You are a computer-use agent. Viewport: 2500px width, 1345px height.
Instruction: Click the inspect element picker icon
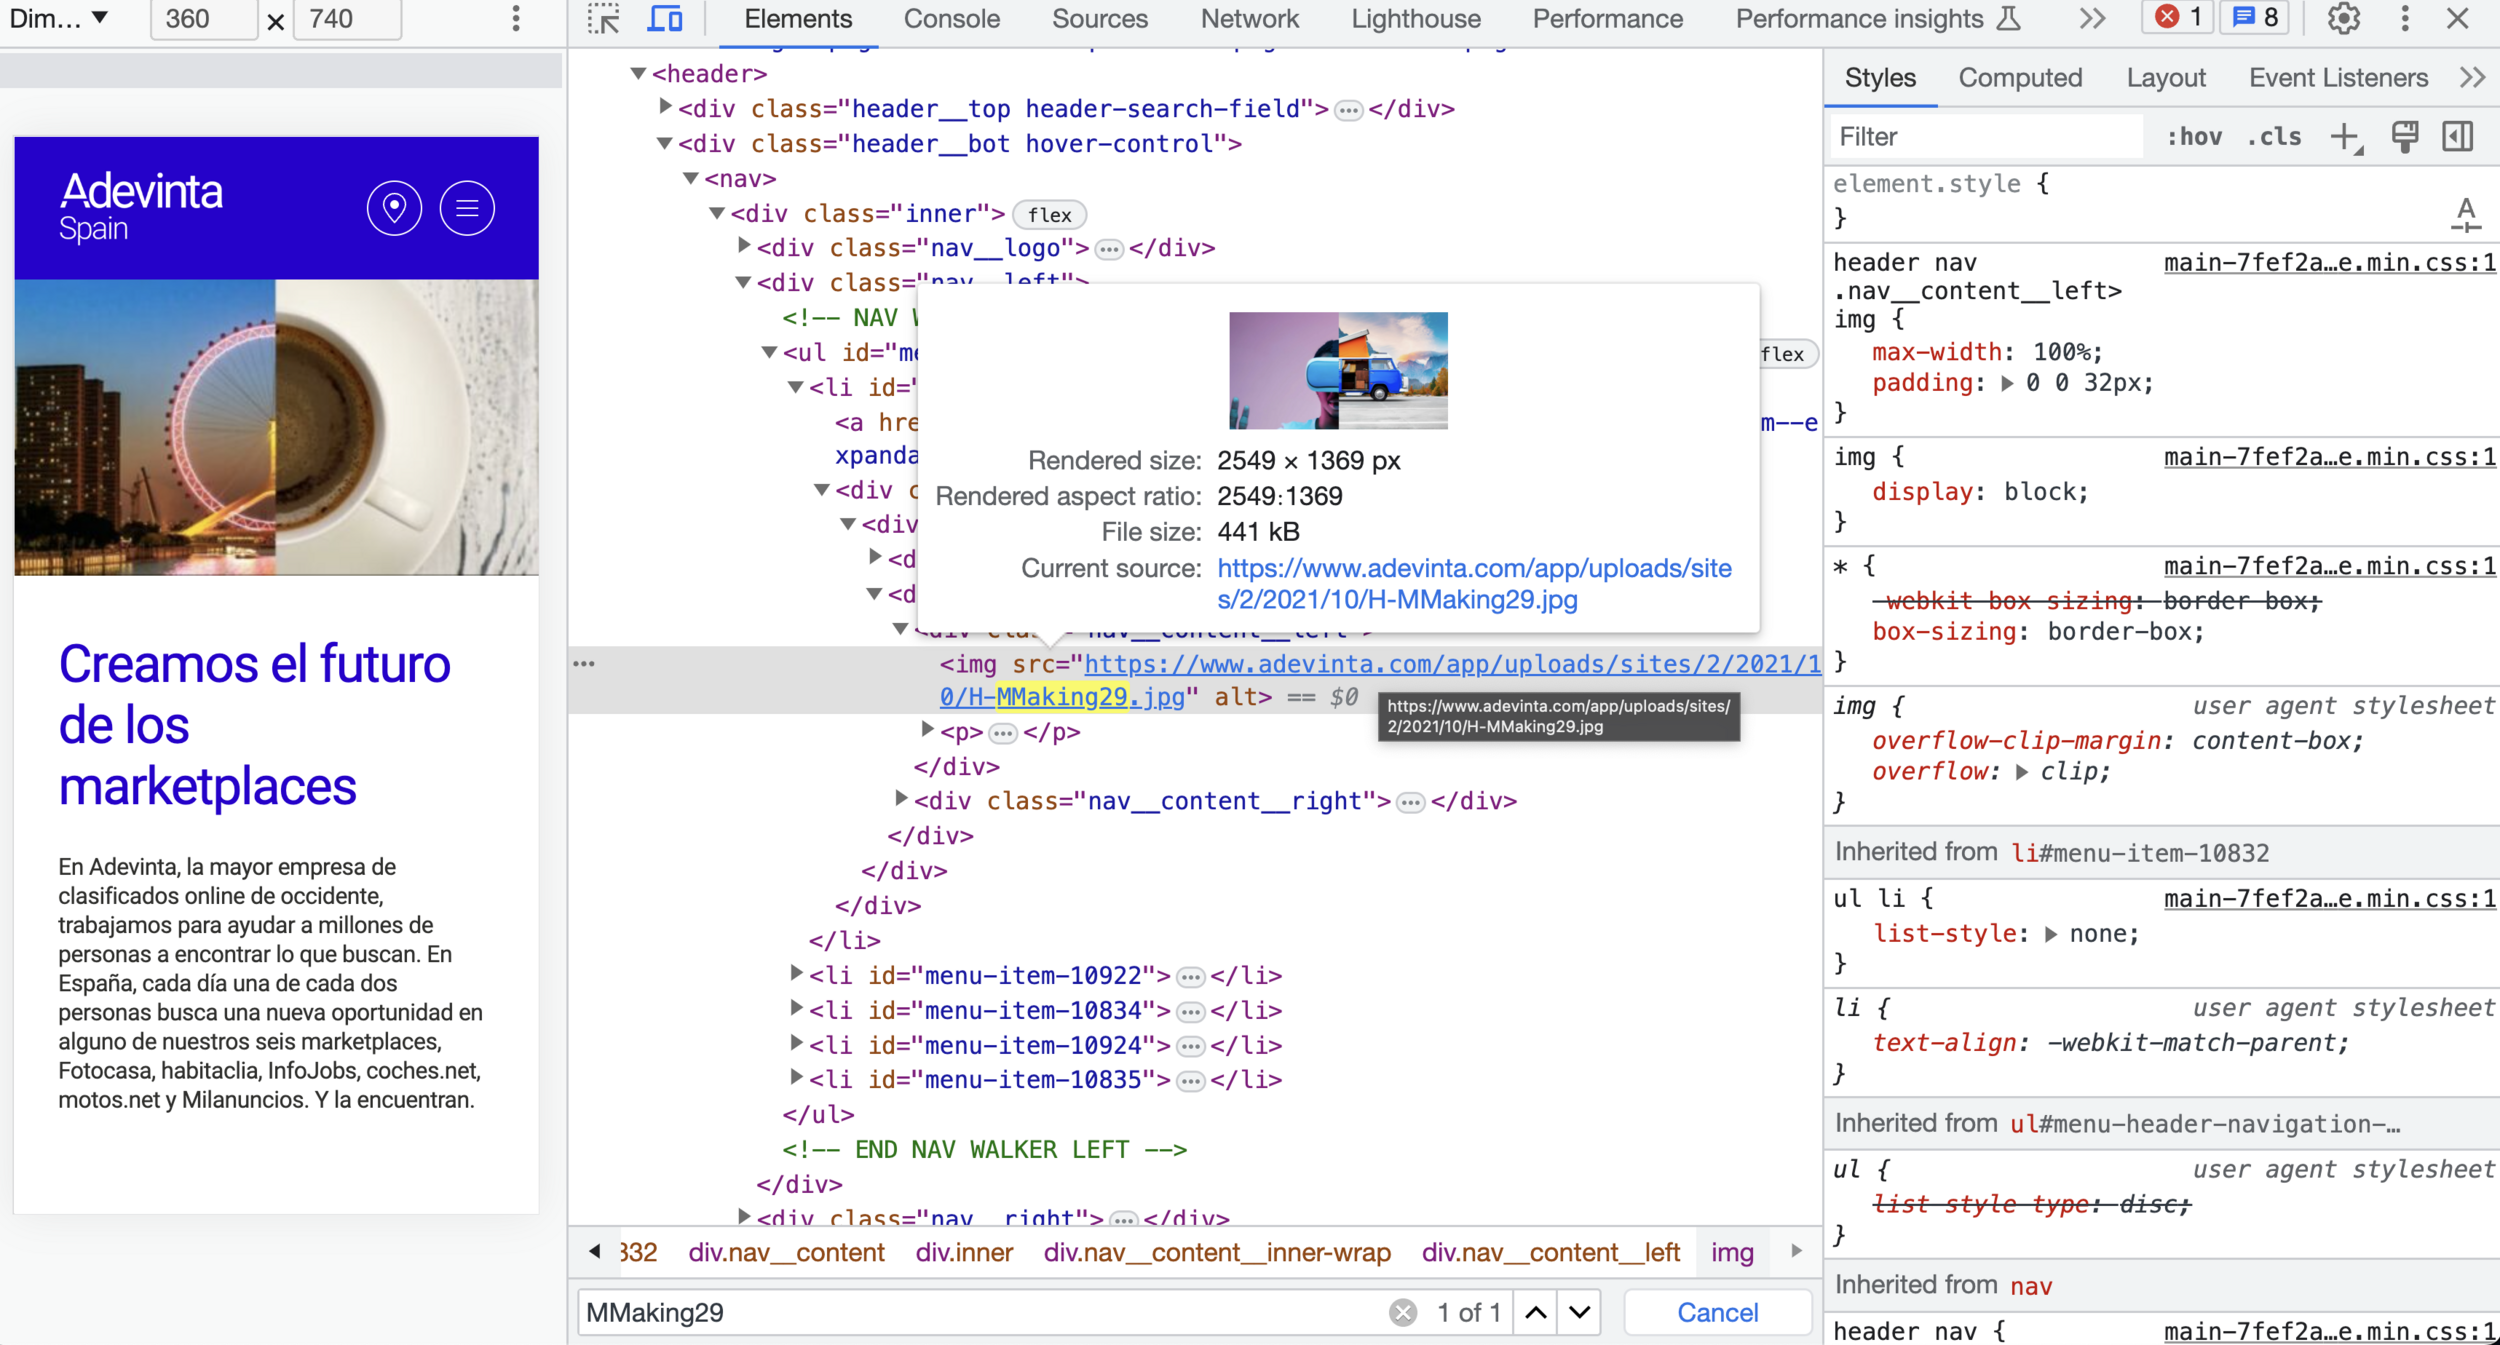(x=603, y=19)
